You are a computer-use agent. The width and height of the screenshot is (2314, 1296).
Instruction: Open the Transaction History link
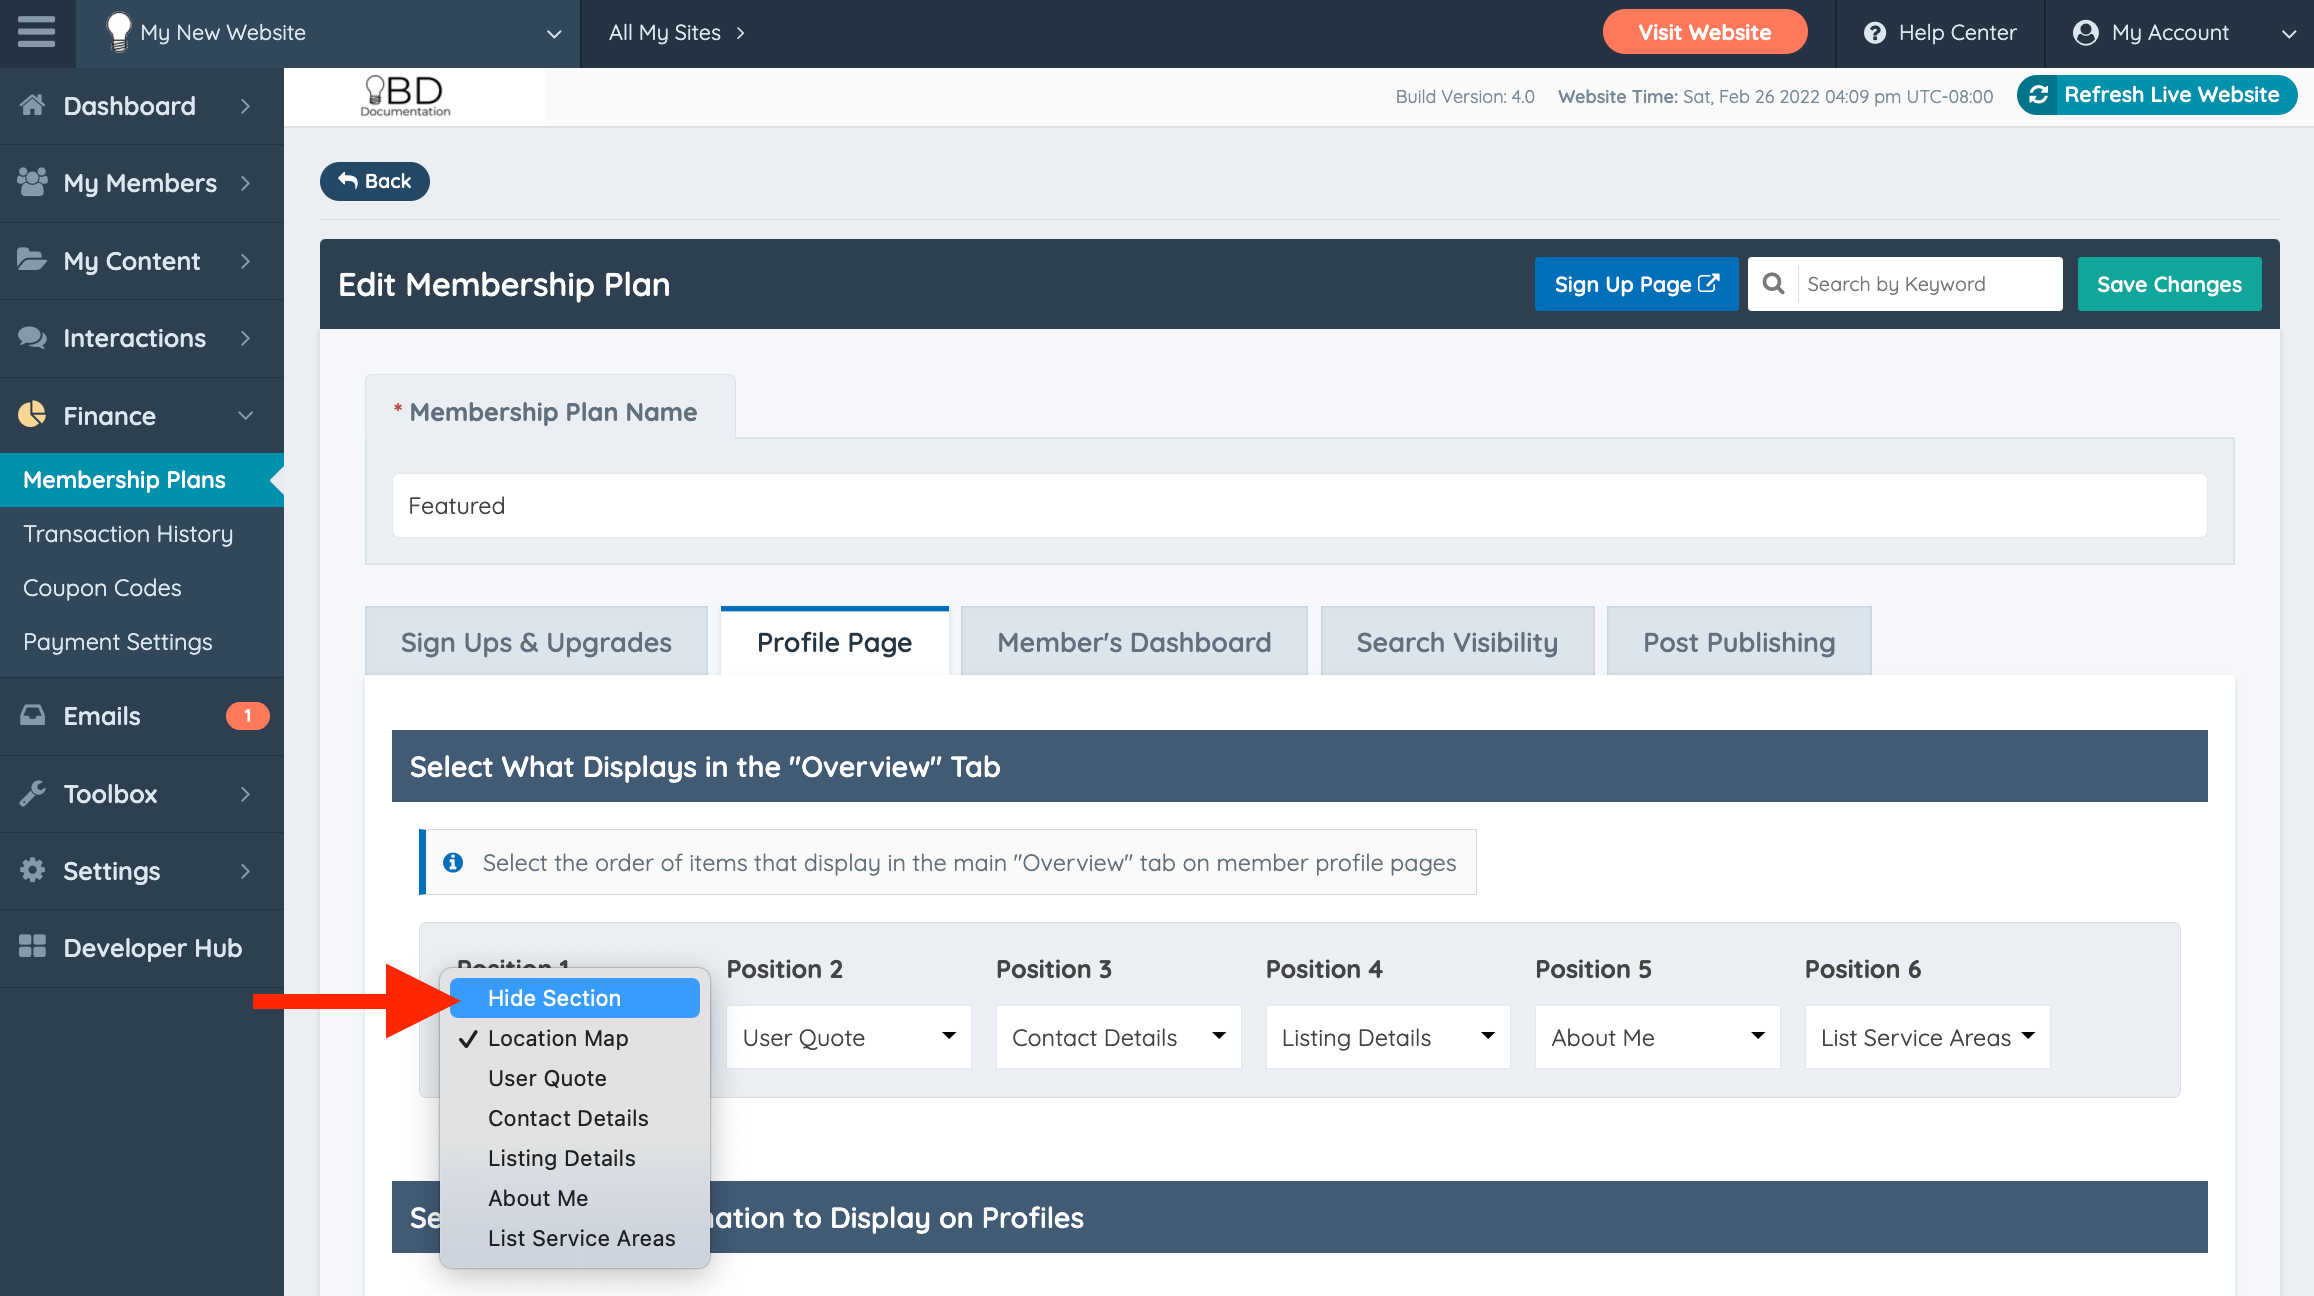[128, 534]
